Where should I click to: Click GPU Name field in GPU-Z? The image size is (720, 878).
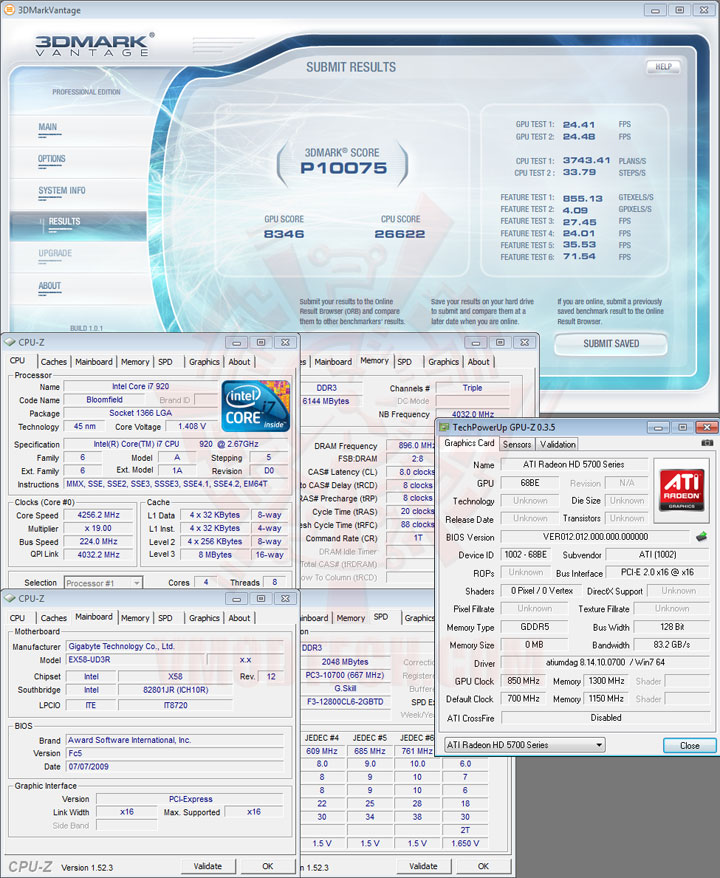coord(573,465)
